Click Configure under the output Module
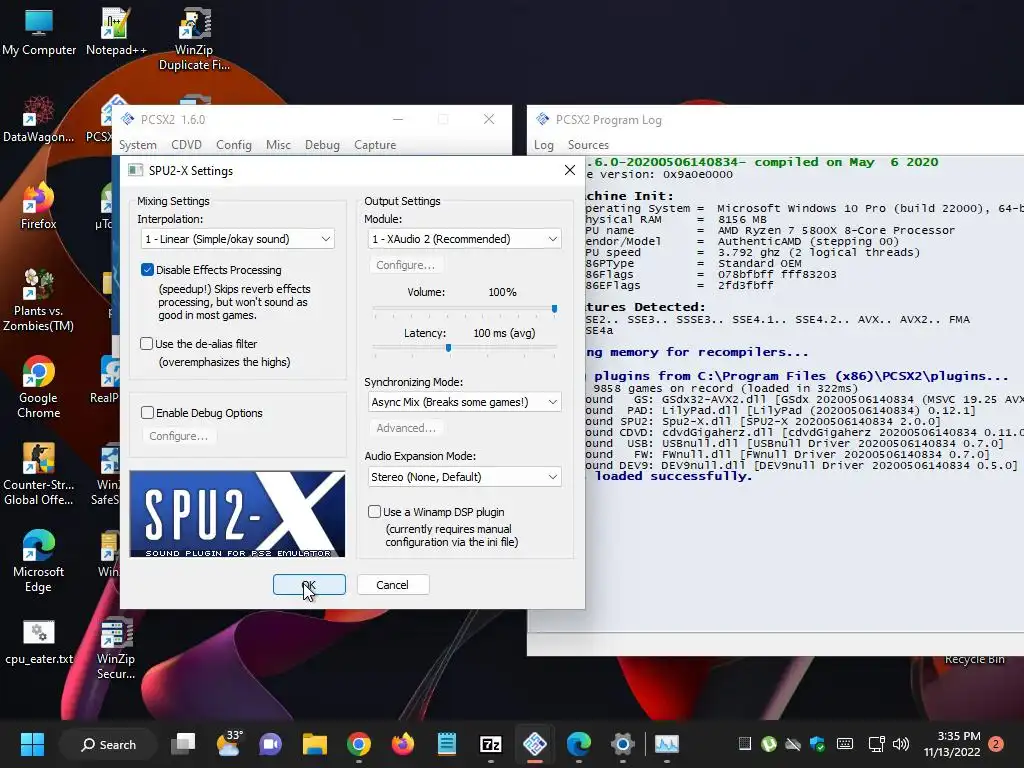This screenshot has width=1024, height=768. 405,265
